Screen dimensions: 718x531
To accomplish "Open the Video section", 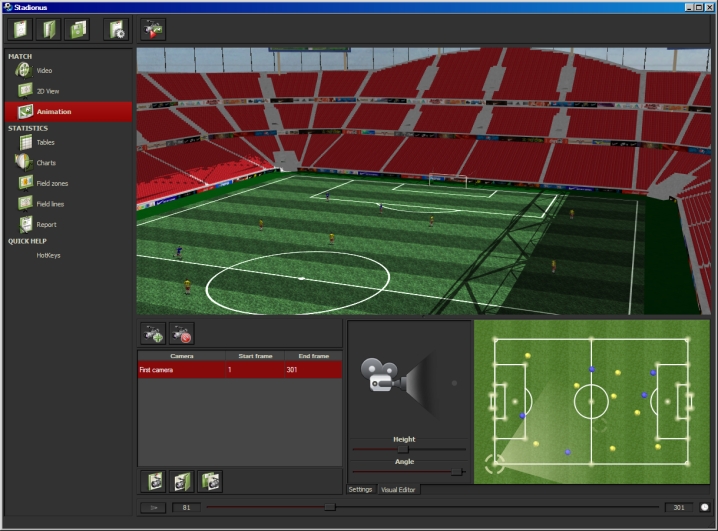I will 44,71.
